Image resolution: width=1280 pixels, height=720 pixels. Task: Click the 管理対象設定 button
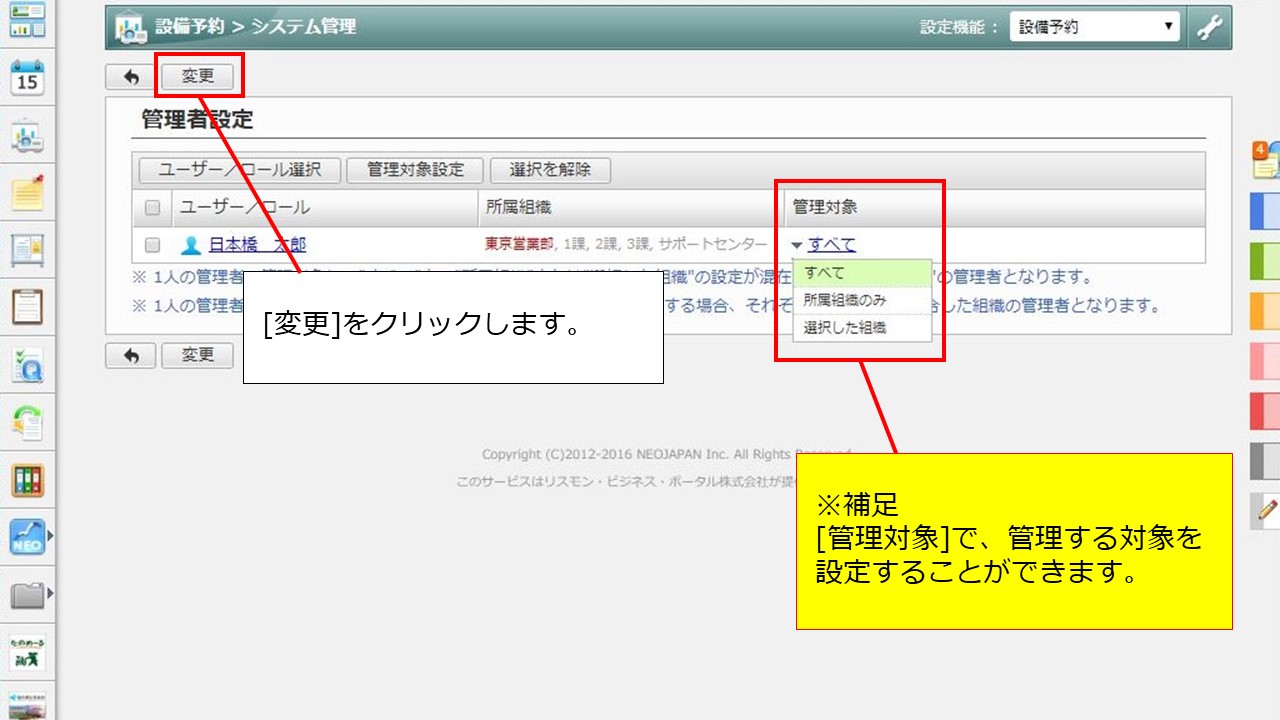point(416,170)
